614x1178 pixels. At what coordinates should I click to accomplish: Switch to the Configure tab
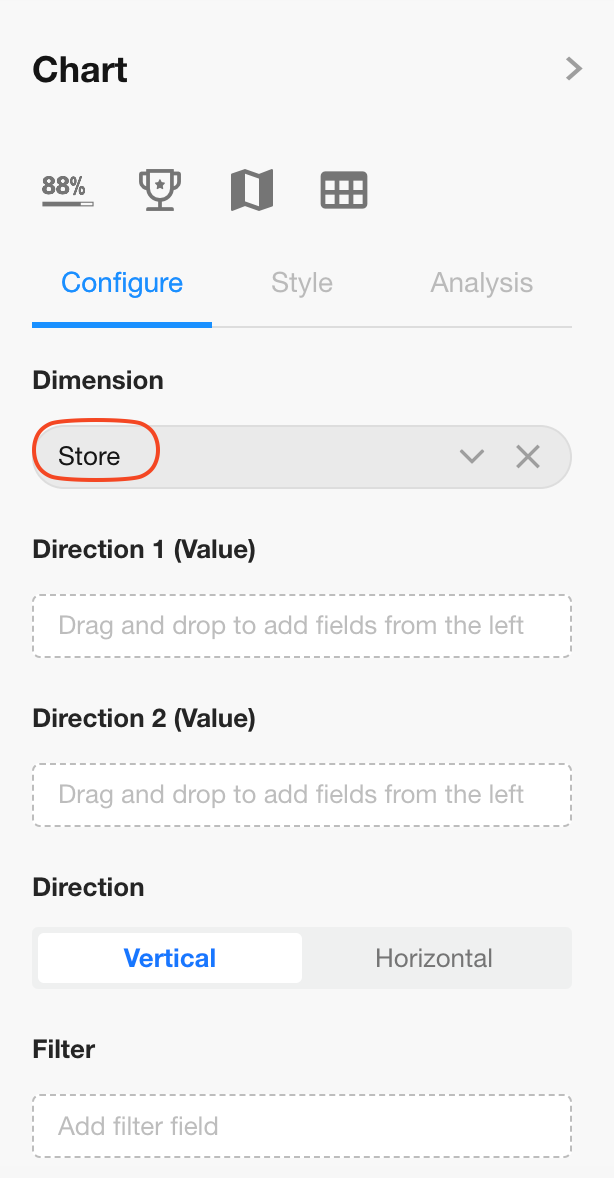click(x=122, y=283)
